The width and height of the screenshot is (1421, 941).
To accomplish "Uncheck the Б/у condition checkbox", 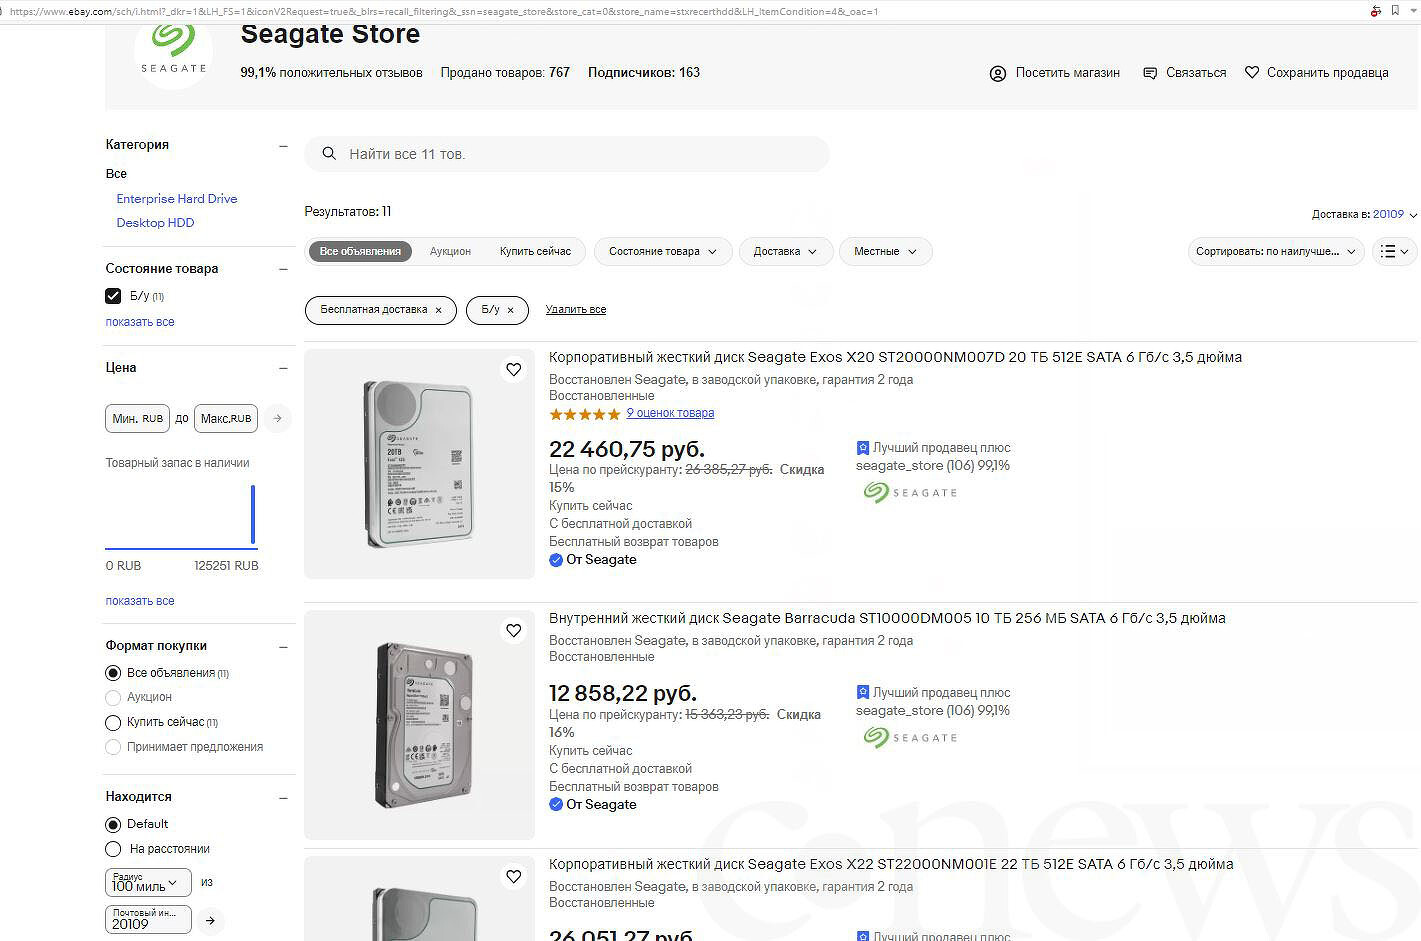I will 113,296.
